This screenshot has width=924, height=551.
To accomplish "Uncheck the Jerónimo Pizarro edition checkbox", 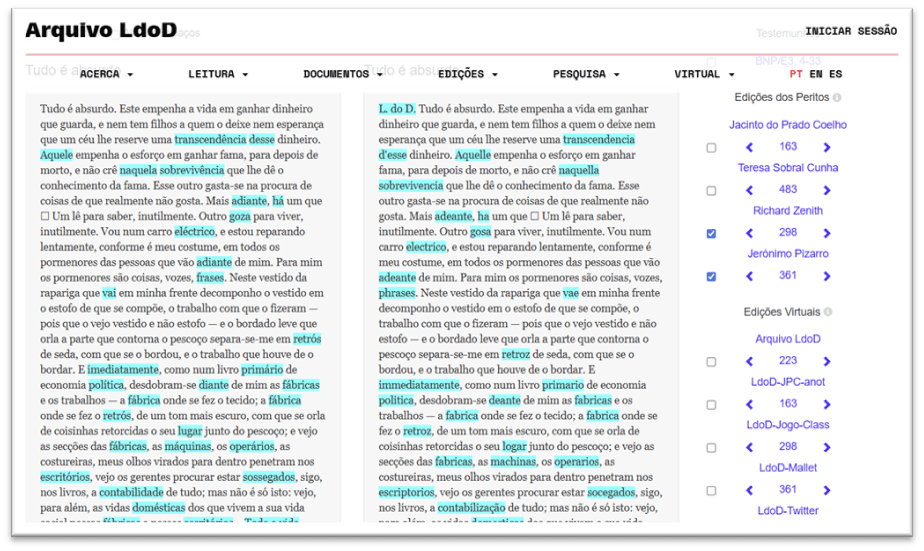I will [x=711, y=276].
